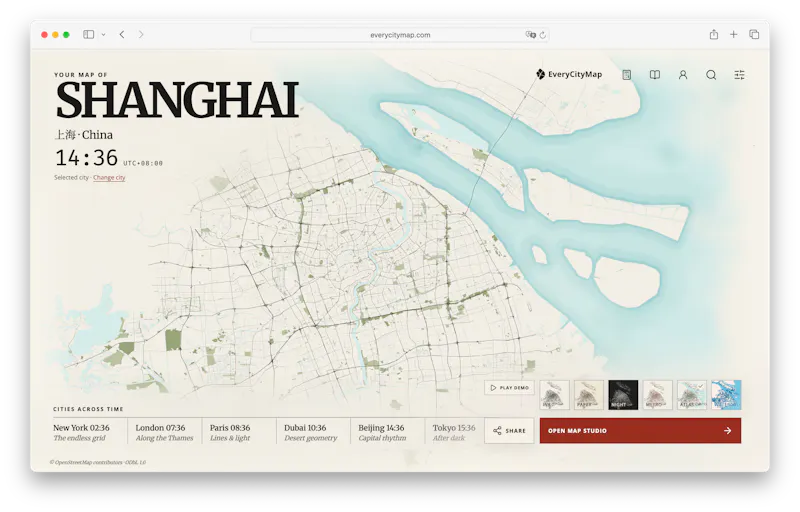800x512 pixels.
Task: Click the Your Map Of label
Action: 81,75
